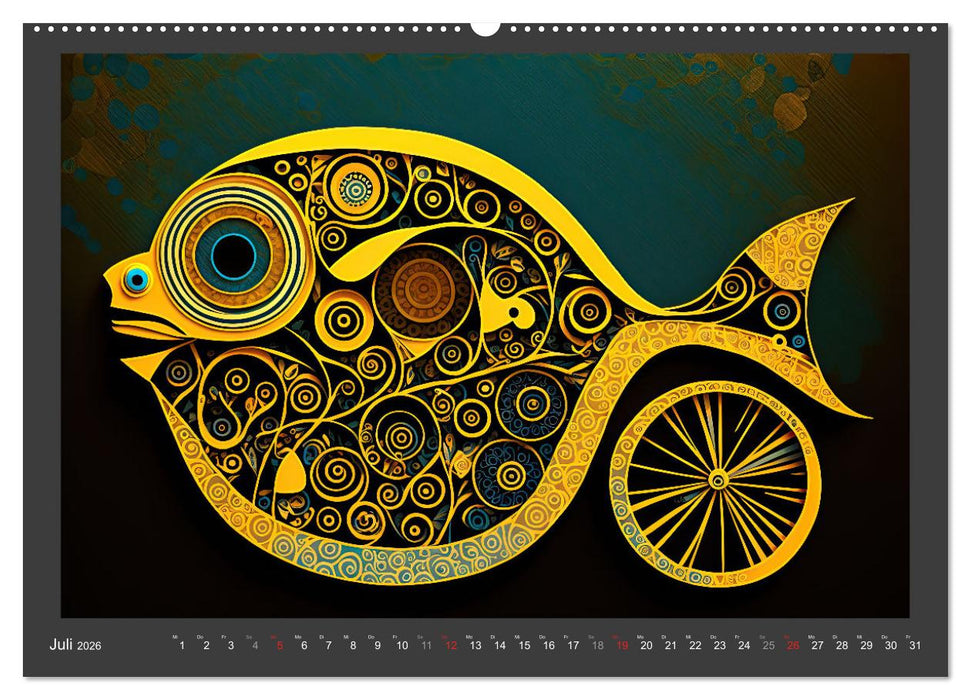This screenshot has width=971, height=700.
Task: Click red Sunday 26 on the calendar
Action: (793, 646)
